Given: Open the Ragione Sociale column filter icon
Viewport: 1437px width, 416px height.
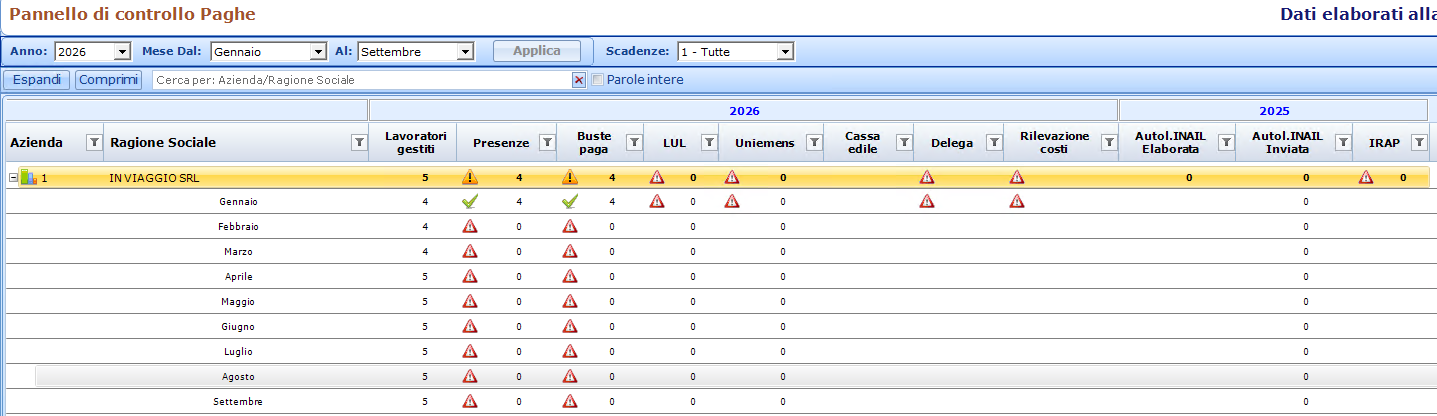Looking at the screenshot, I should point(359,143).
